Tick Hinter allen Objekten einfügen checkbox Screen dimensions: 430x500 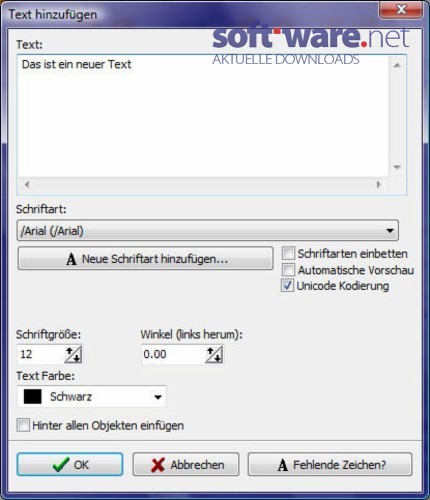(x=23, y=426)
